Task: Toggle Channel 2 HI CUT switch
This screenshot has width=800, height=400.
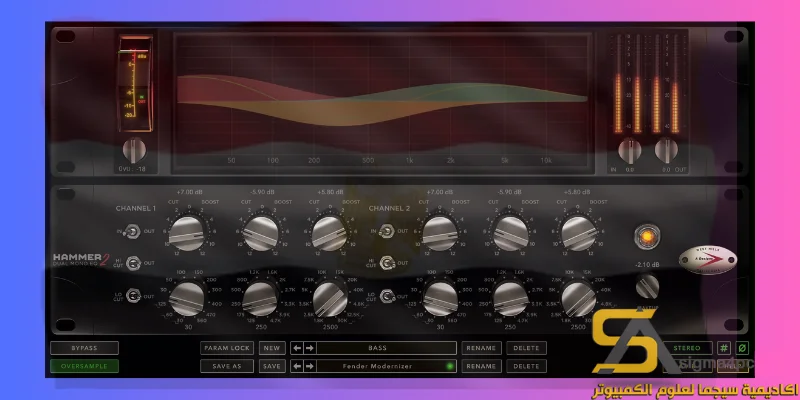Action: (387, 263)
